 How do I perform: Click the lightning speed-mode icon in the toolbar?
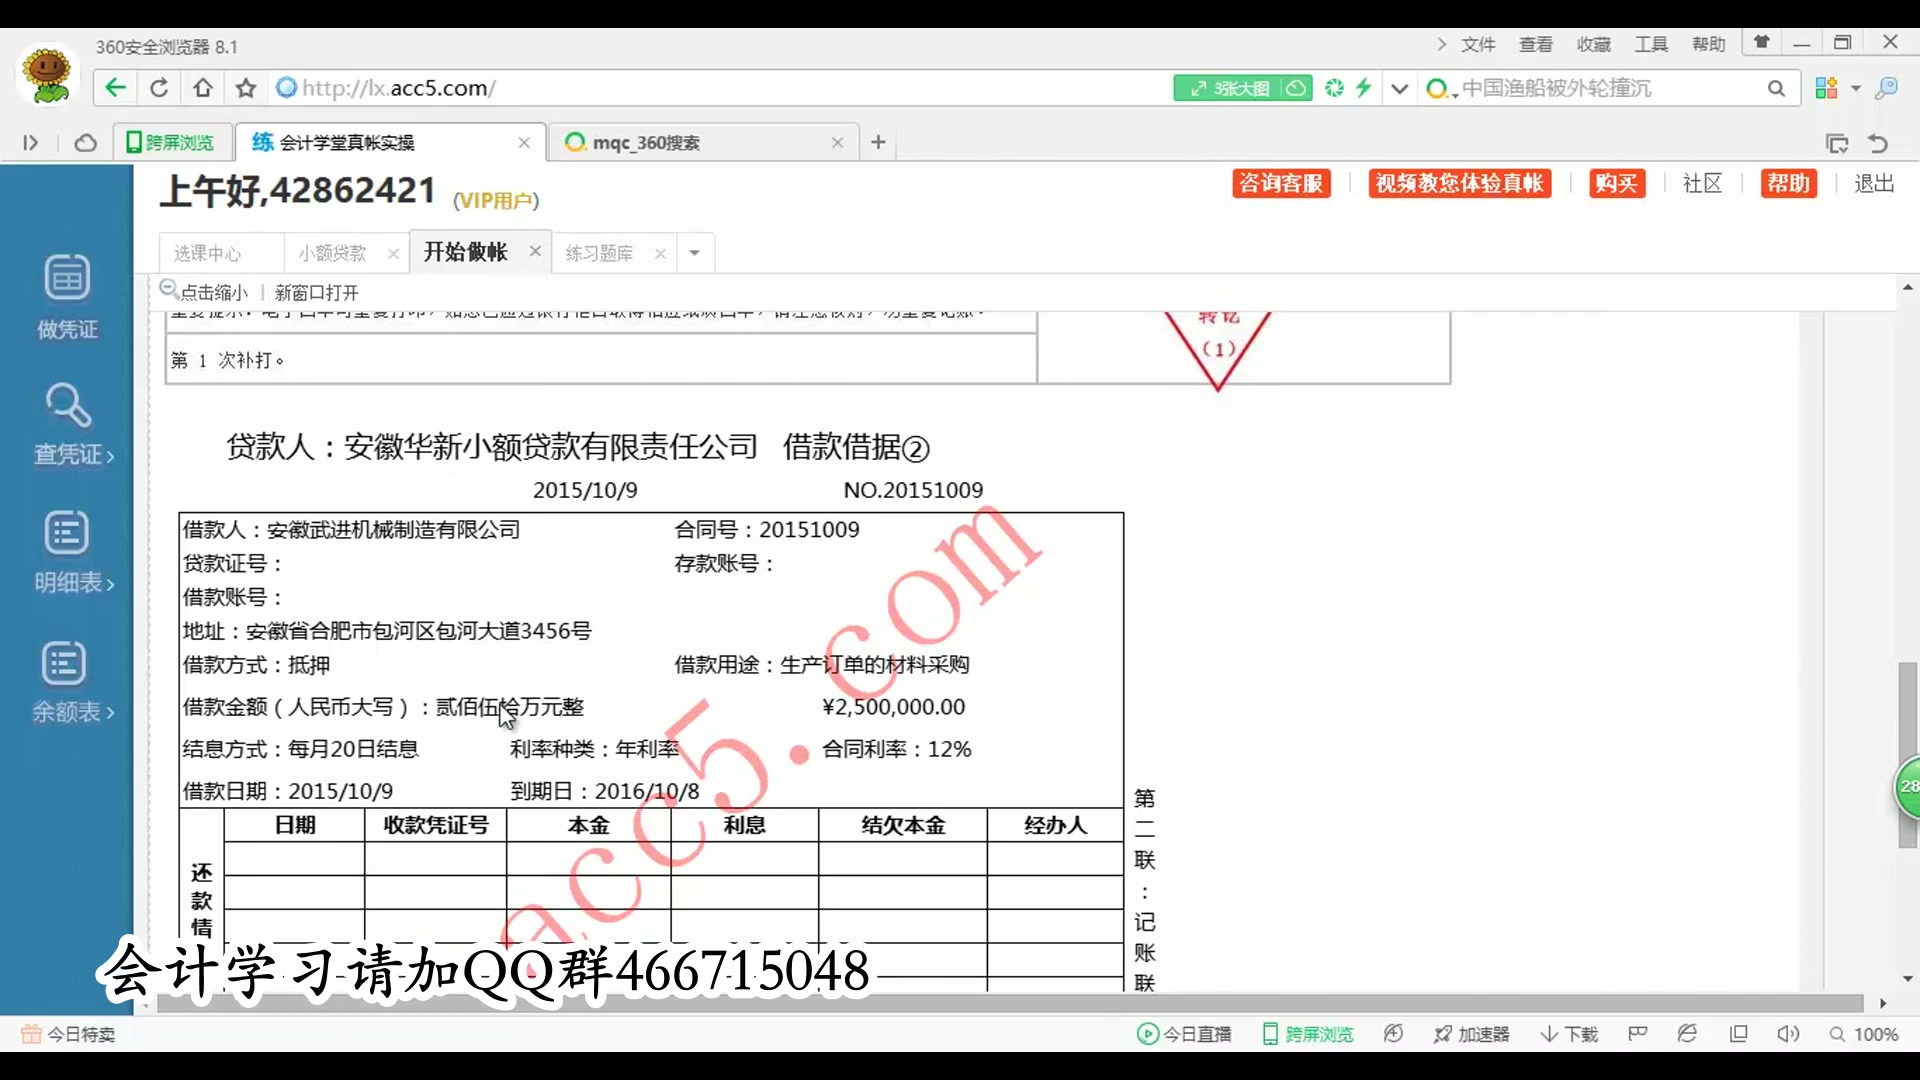(x=1364, y=88)
